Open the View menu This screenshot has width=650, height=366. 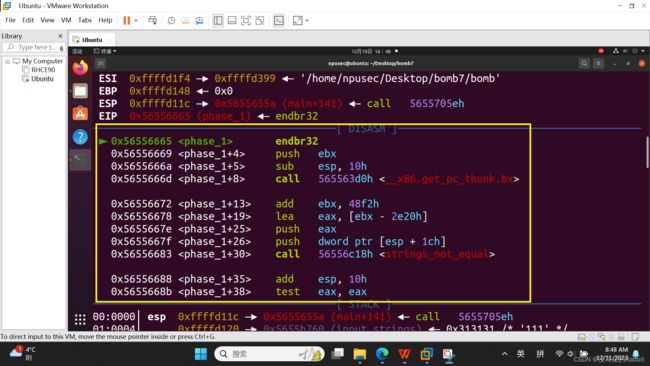(x=47, y=20)
